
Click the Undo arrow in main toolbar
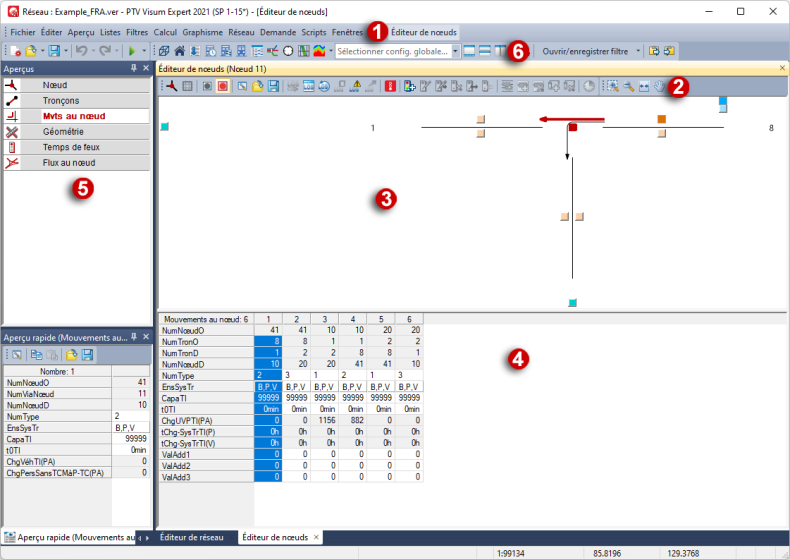click(82, 50)
